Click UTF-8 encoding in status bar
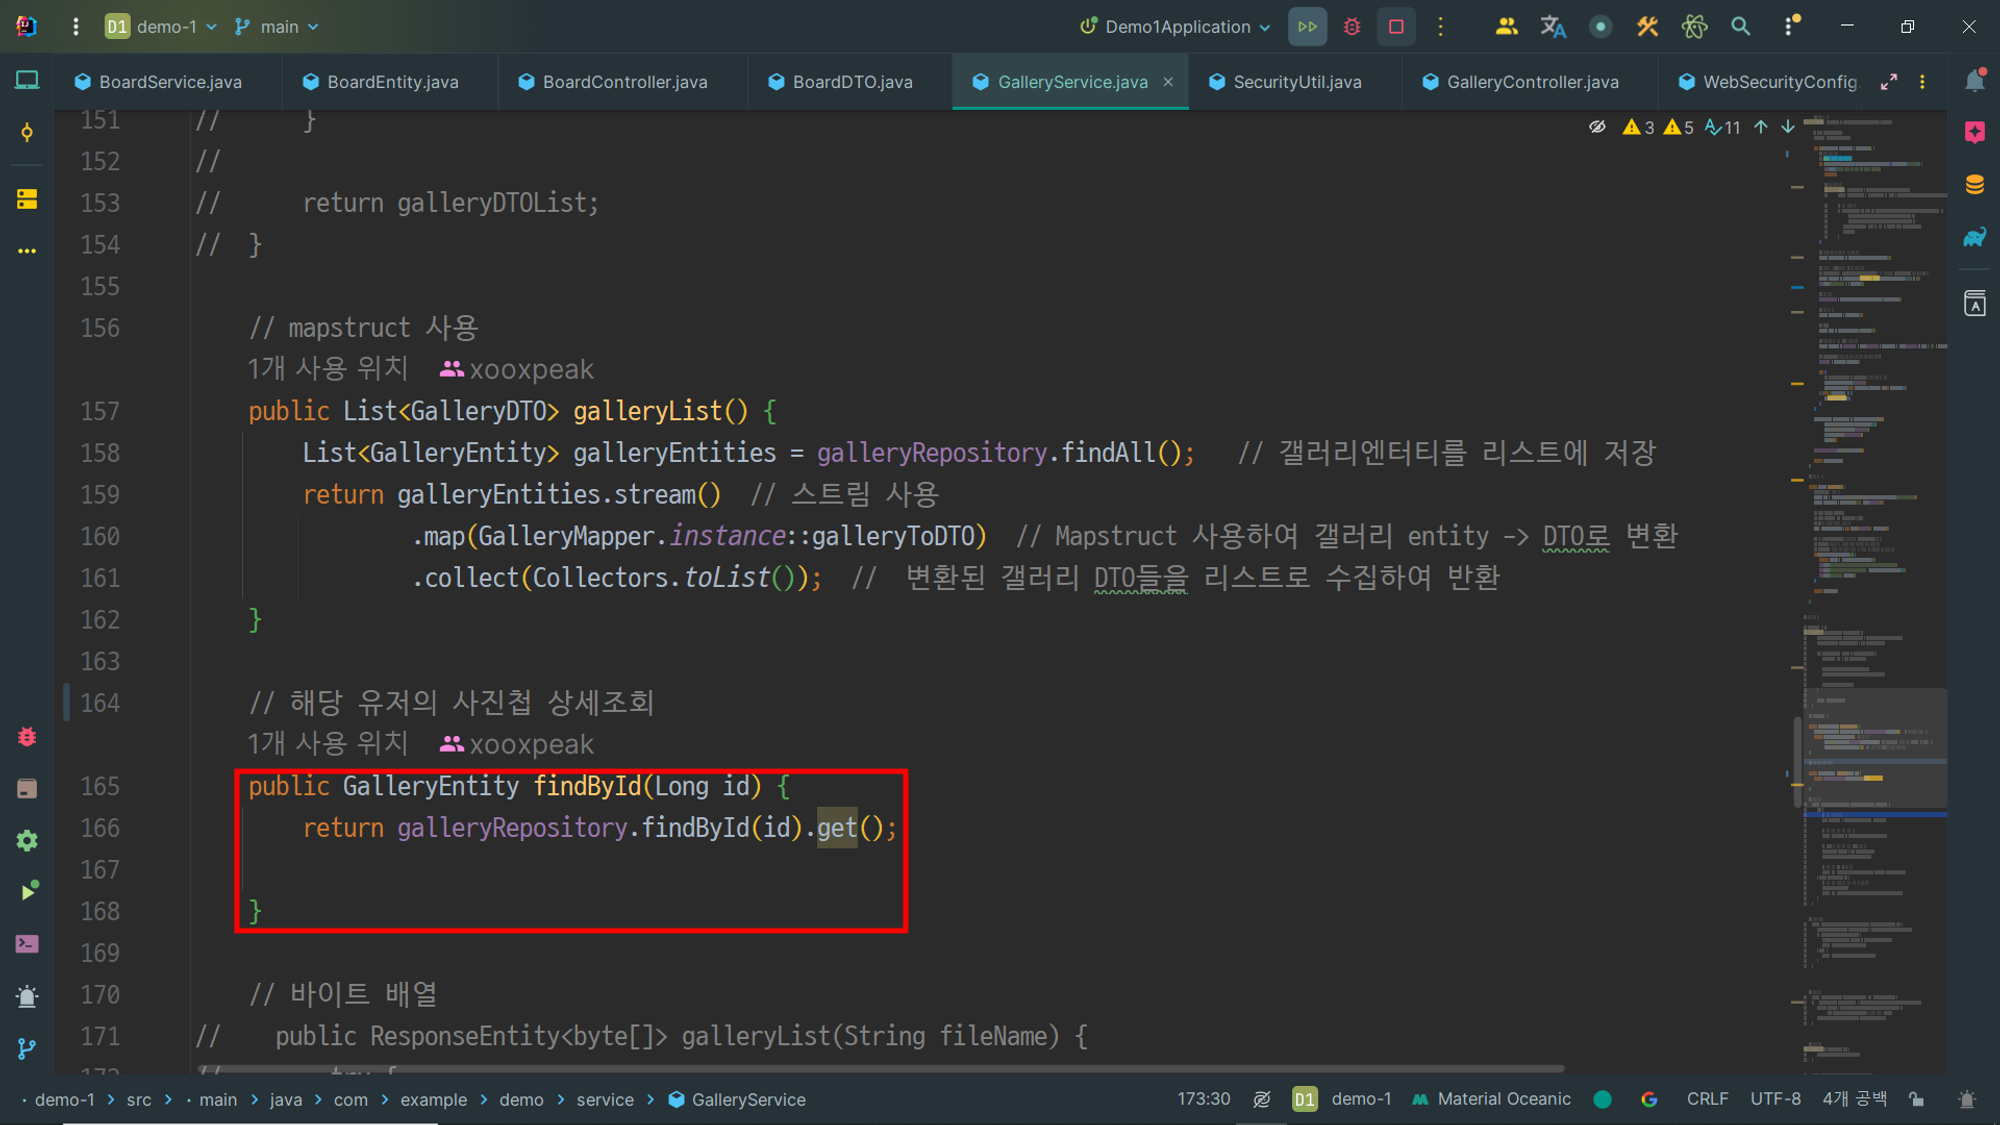This screenshot has width=2000, height=1125. click(x=1775, y=1099)
